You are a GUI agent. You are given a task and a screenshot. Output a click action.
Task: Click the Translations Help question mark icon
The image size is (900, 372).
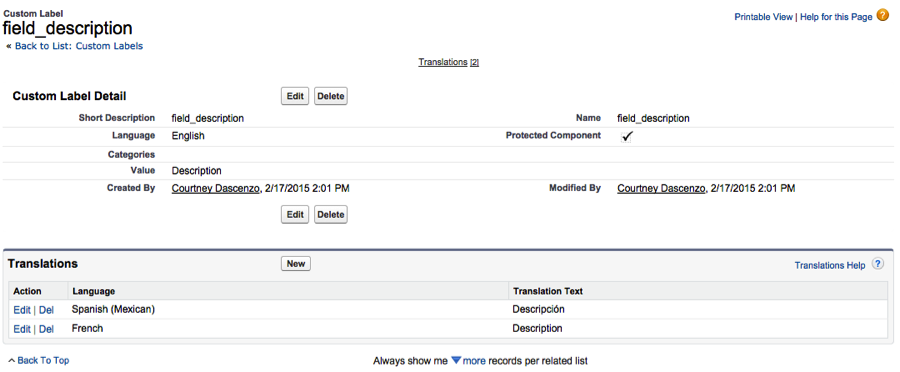(878, 264)
